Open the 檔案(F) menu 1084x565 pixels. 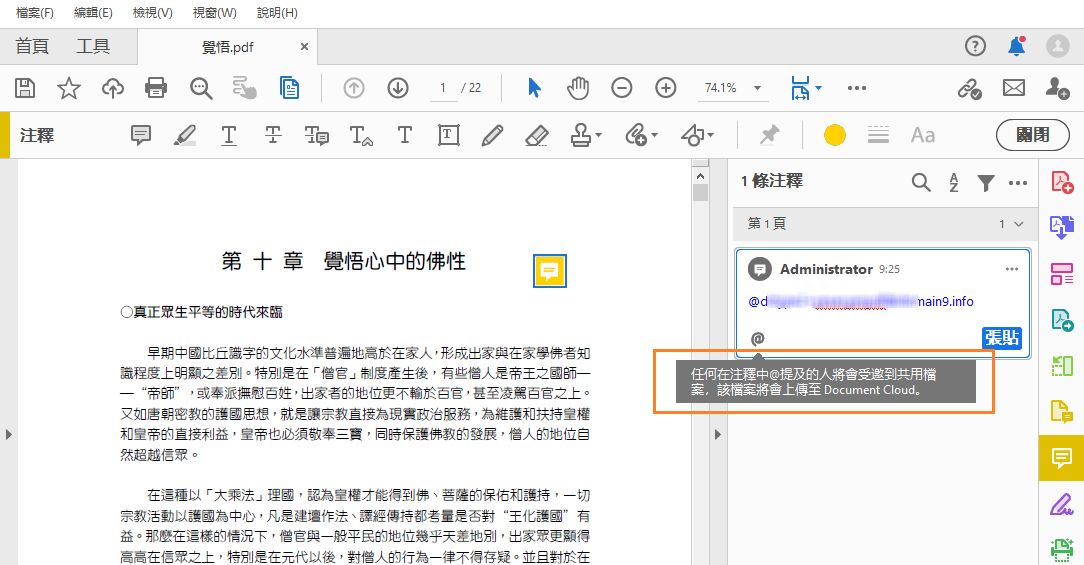coord(35,13)
